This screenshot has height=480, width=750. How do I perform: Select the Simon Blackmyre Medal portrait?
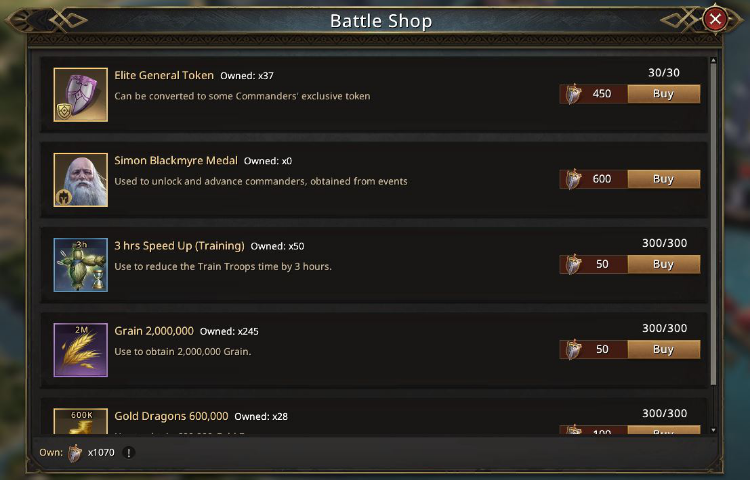tap(80, 180)
